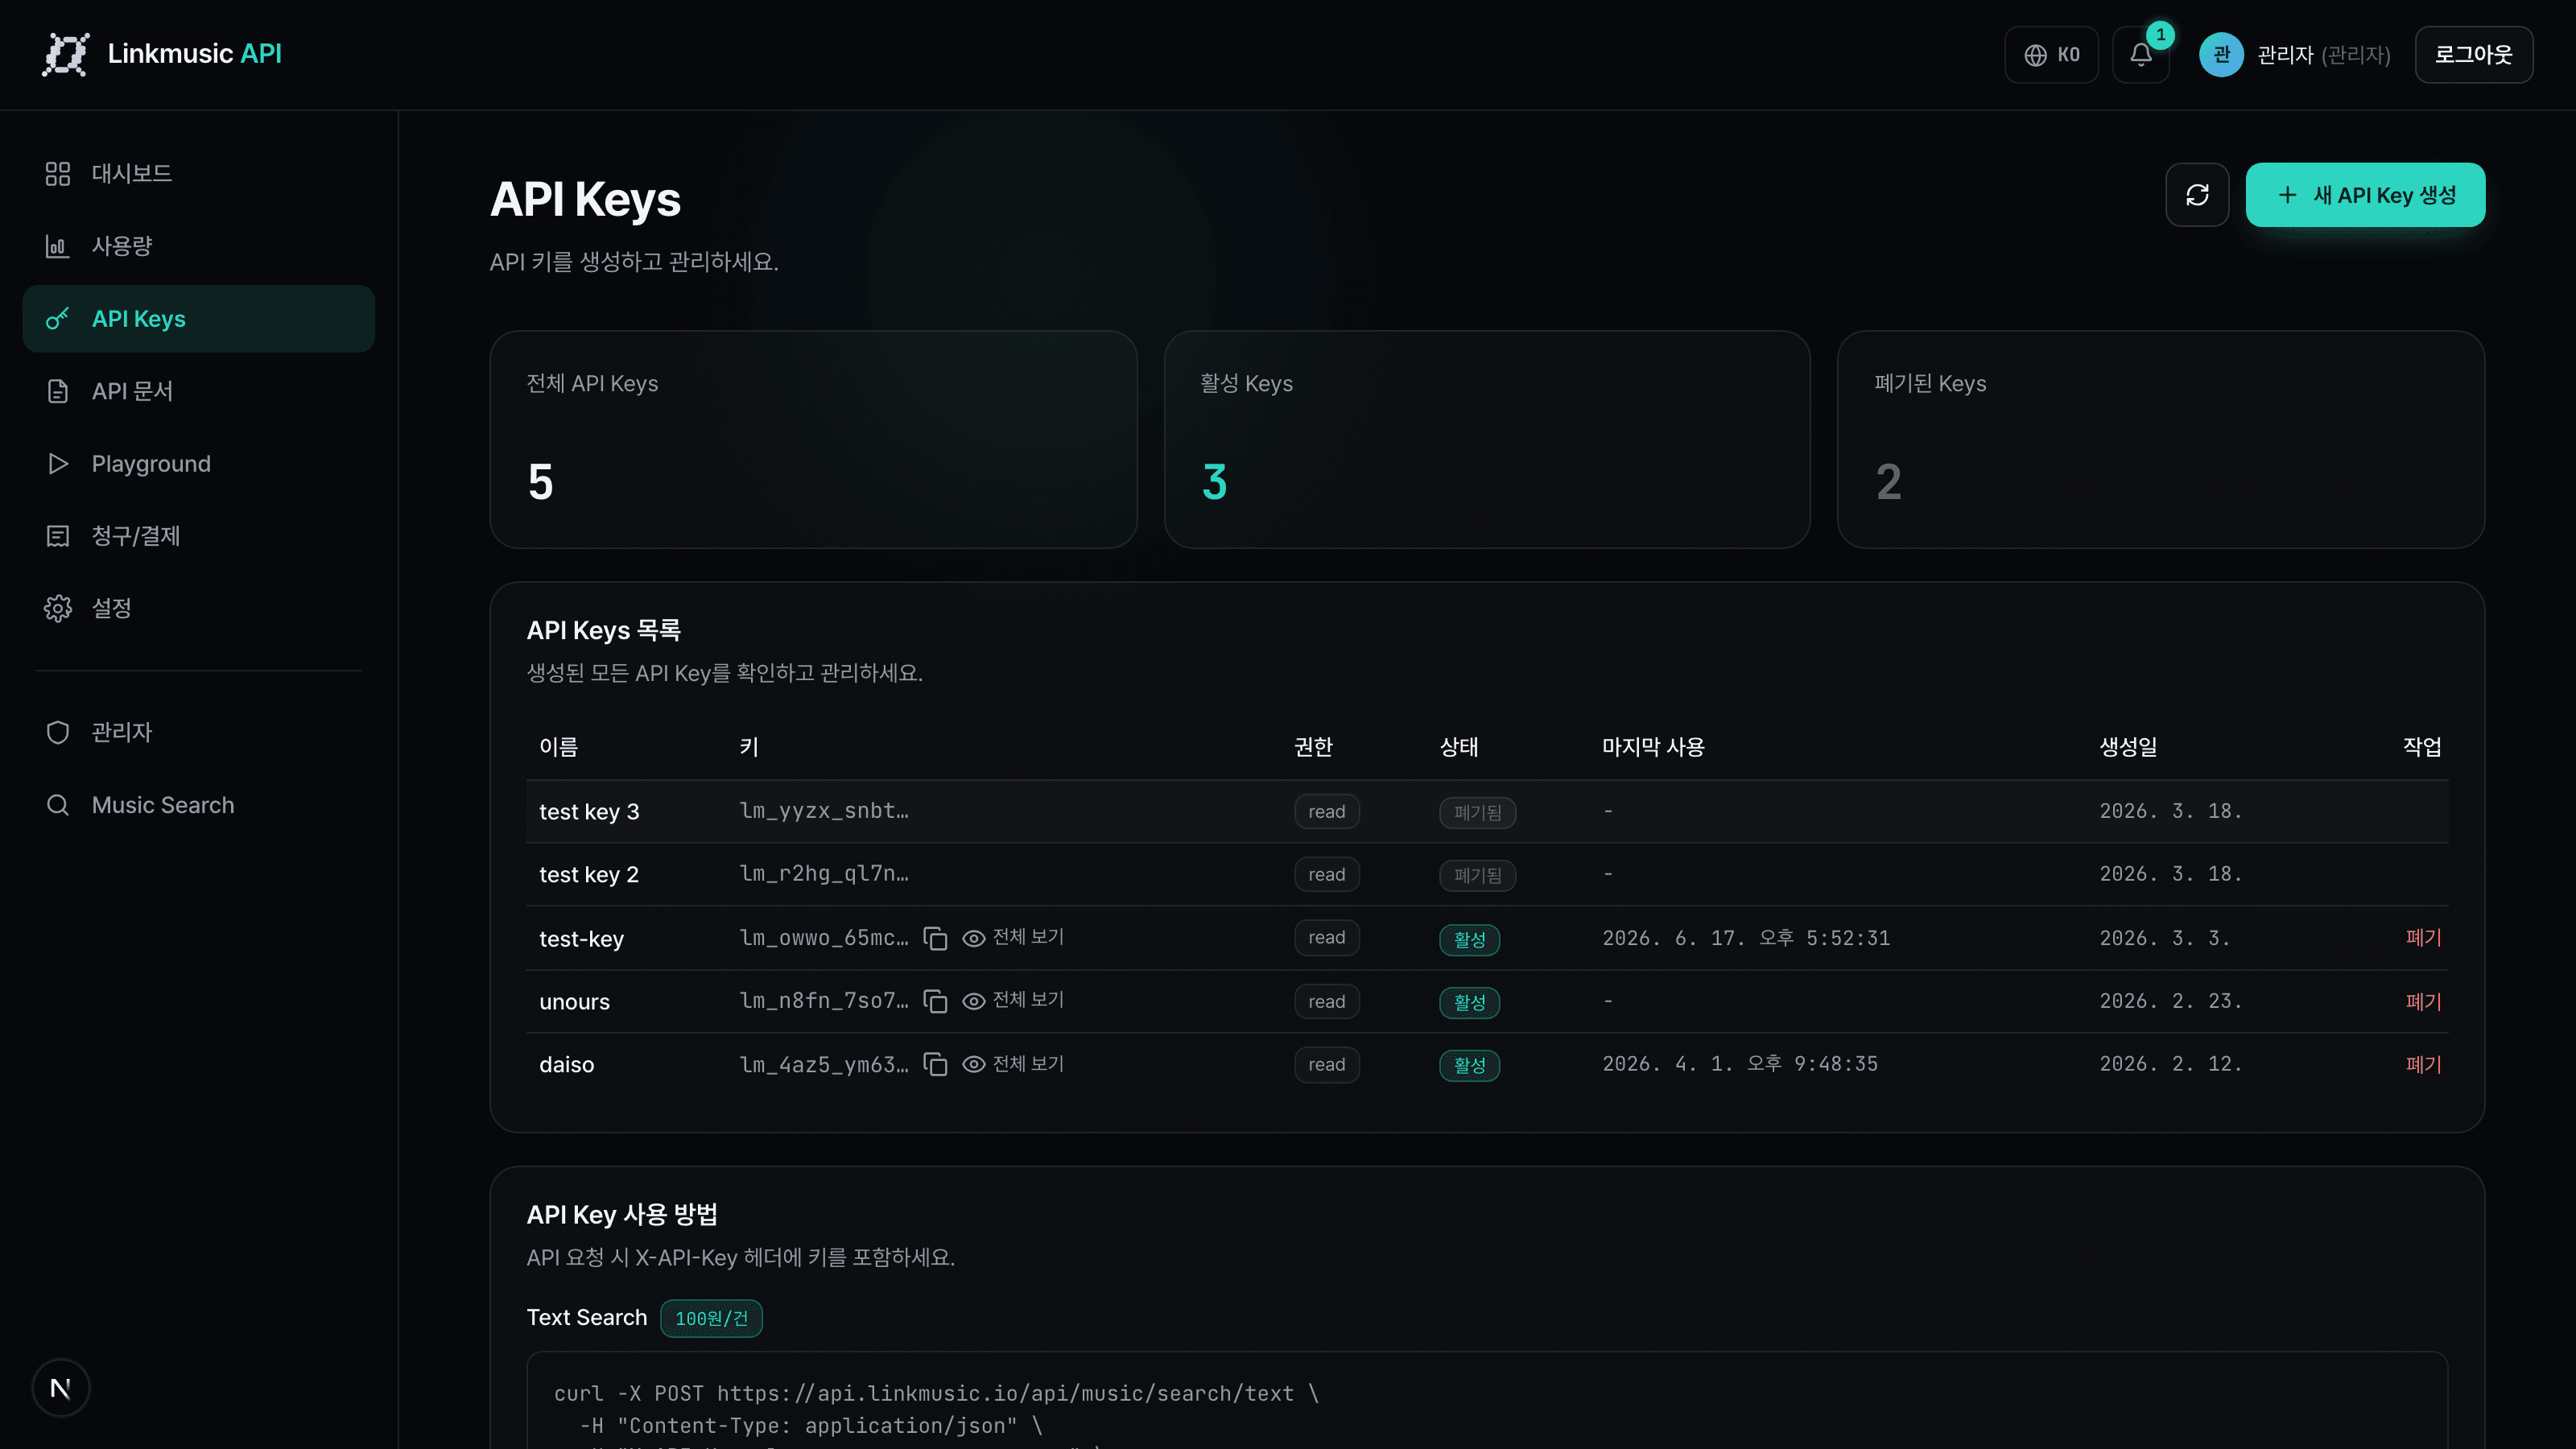Click the test-key row name
The image size is (2576, 1449).
point(581,939)
